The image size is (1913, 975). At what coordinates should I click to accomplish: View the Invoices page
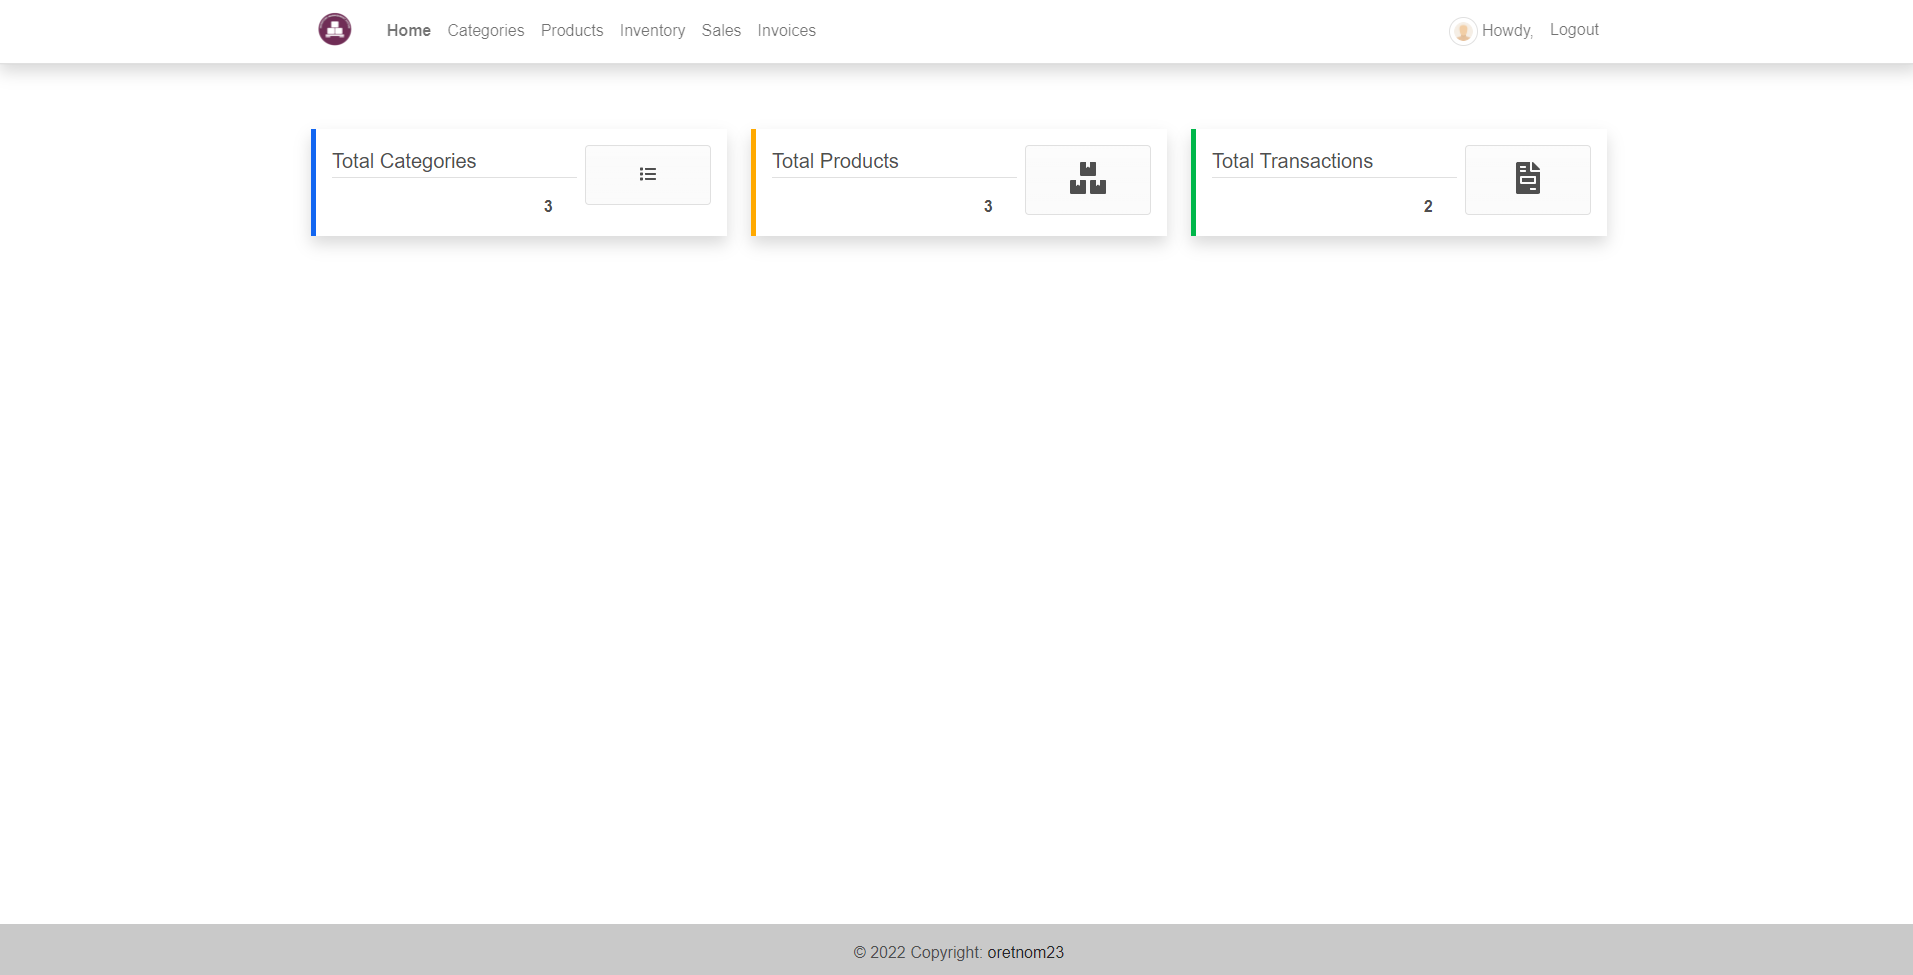pos(786,31)
